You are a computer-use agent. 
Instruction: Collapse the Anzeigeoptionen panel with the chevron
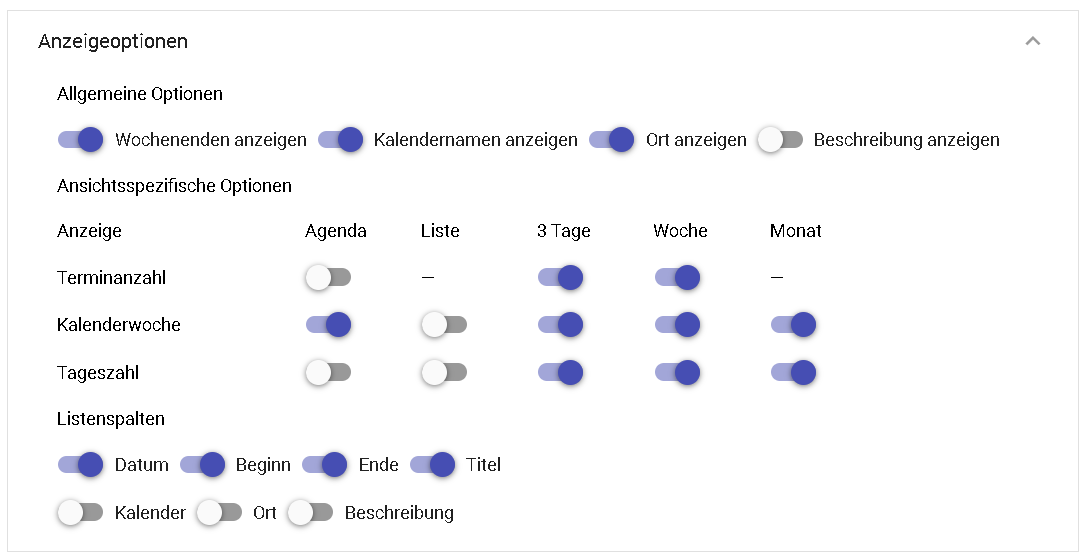click(x=1033, y=42)
